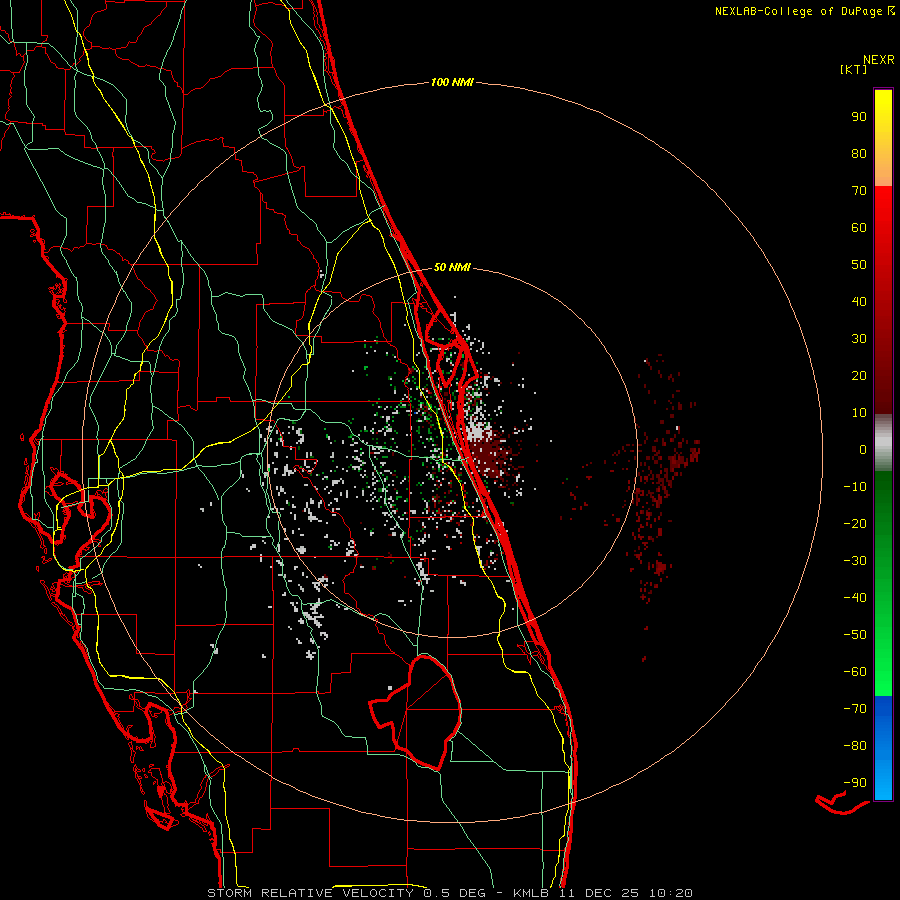Click the "-20" value on the velocity scale
900x900 pixels.
855,524
